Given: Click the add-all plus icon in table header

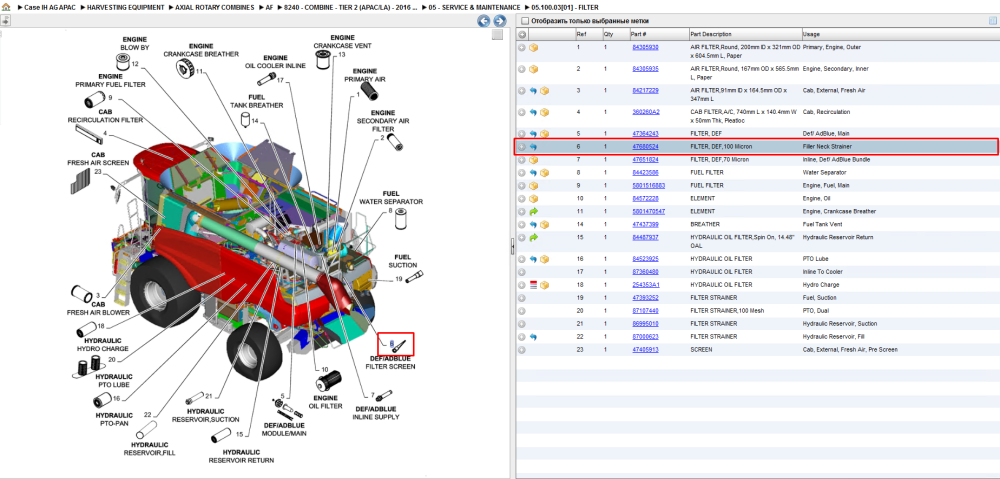Looking at the screenshot, I should pyautogui.click(x=522, y=34).
